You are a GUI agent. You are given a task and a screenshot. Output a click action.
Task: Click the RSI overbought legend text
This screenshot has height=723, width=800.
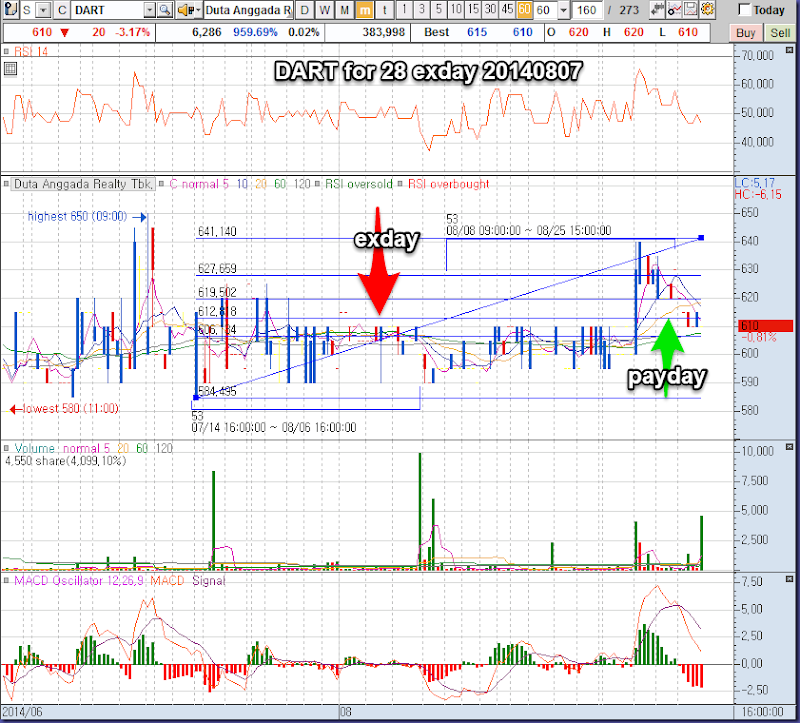448,184
